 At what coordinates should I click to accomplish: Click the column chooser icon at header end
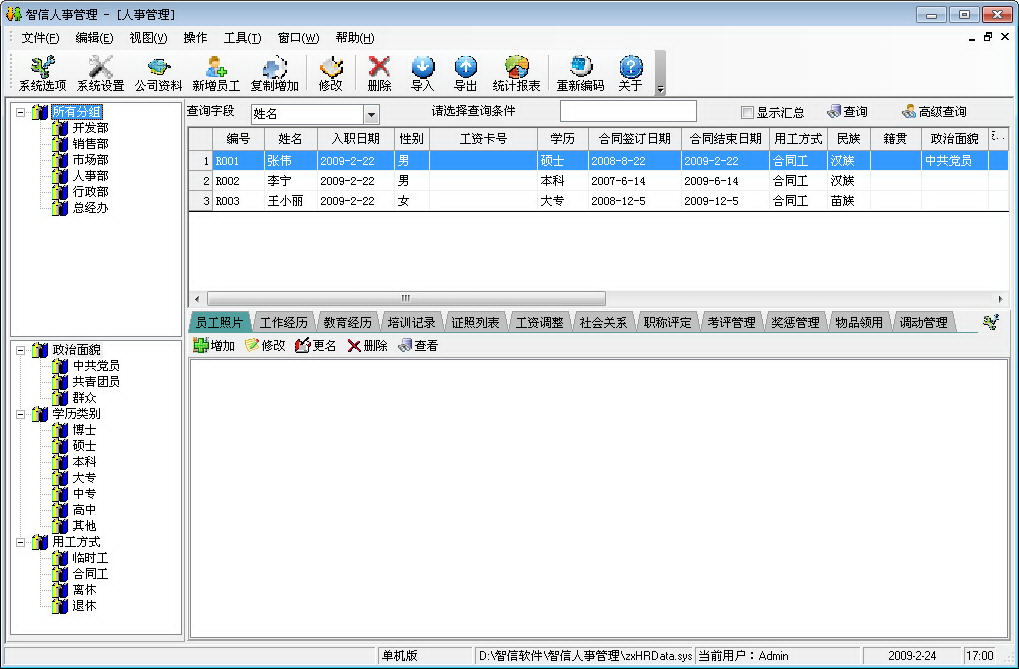pyautogui.click(x=998, y=138)
